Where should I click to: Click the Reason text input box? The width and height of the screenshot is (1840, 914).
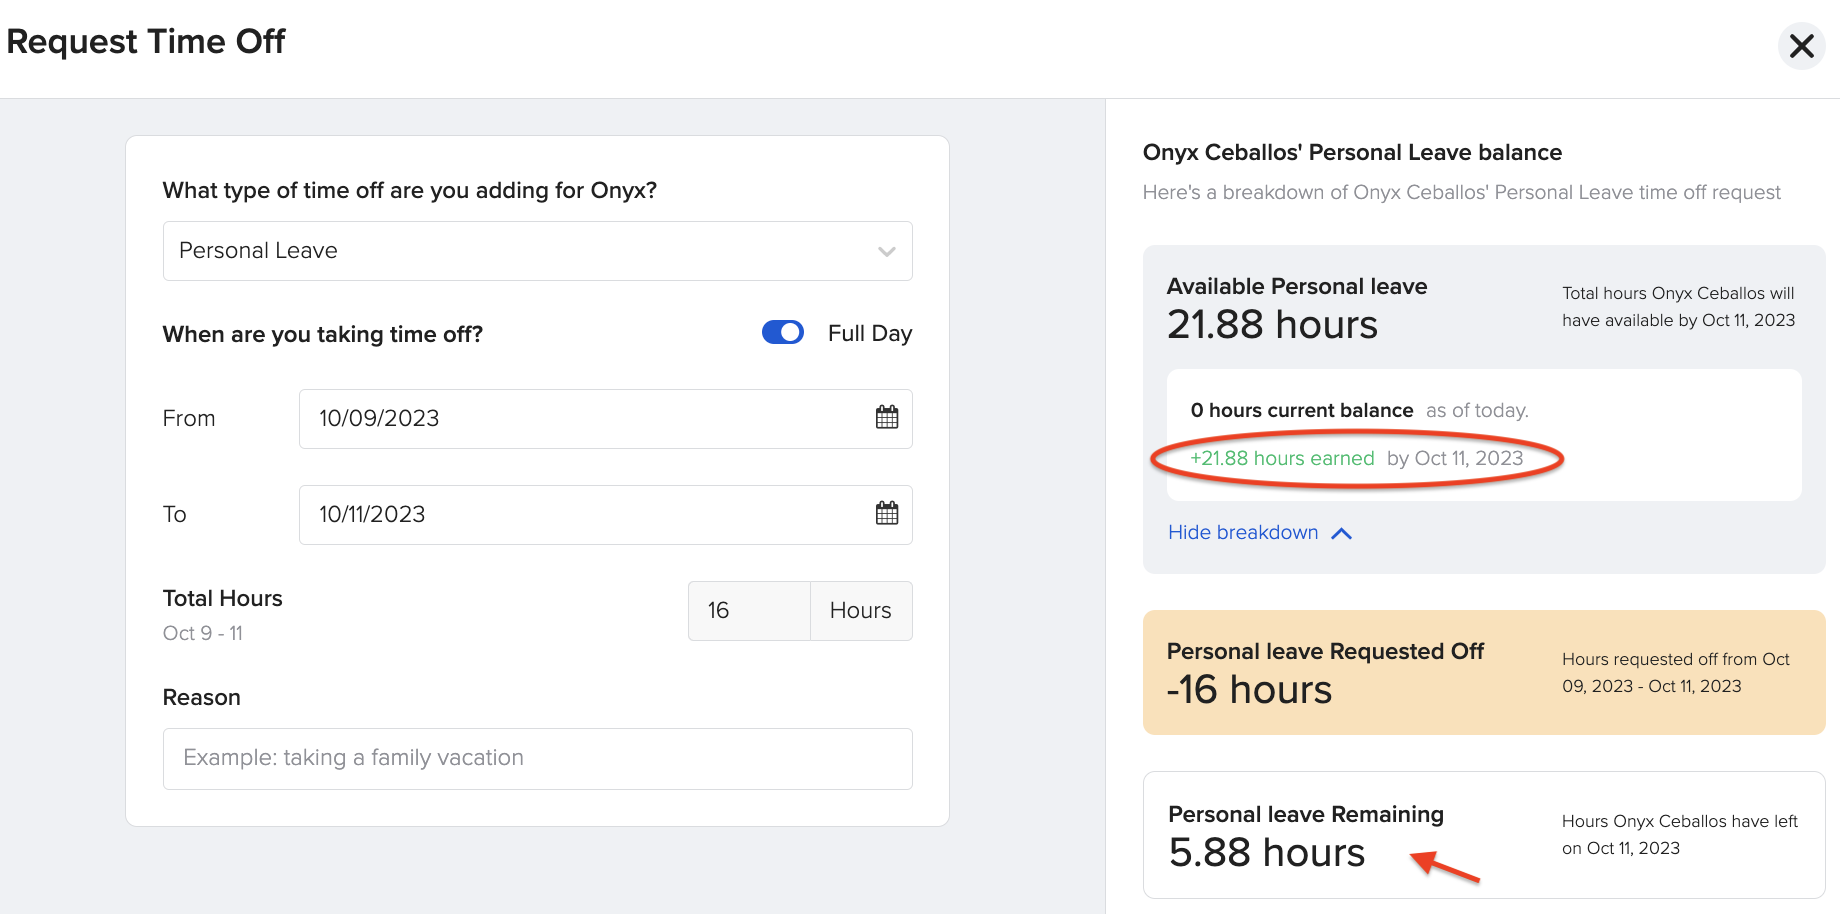click(x=537, y=759)
